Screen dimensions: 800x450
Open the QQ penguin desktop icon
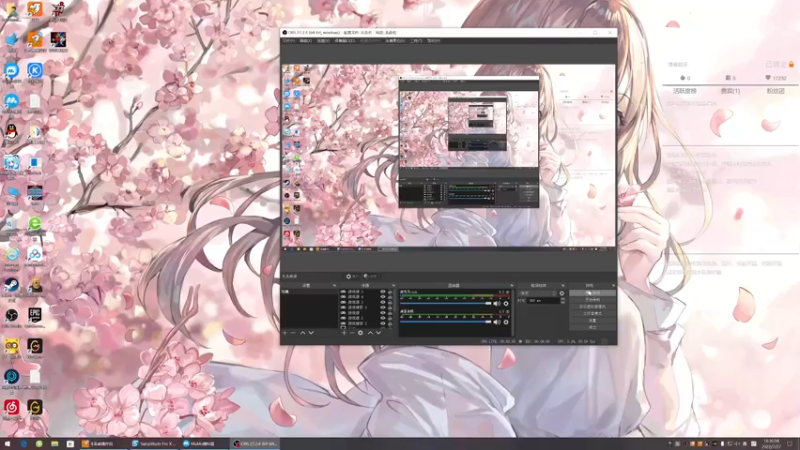(12, 133)
